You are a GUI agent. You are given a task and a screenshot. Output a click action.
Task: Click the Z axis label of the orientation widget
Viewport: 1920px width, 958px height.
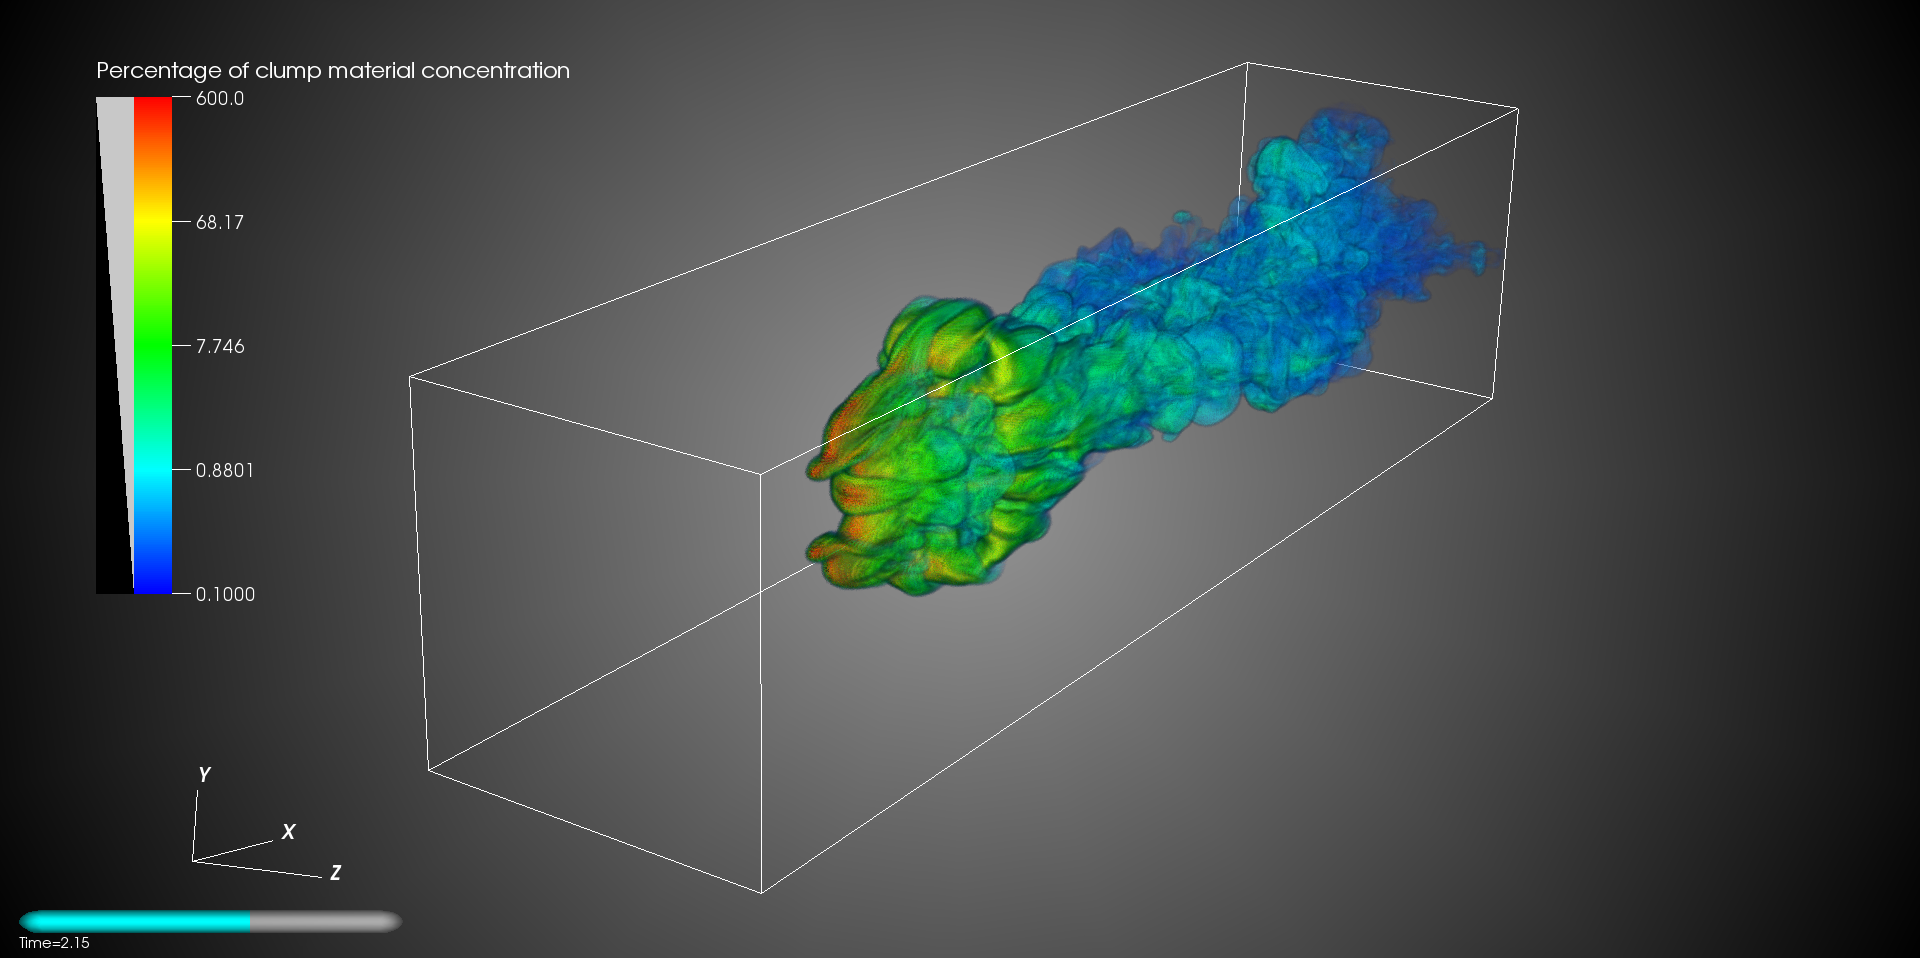point(336,873)
